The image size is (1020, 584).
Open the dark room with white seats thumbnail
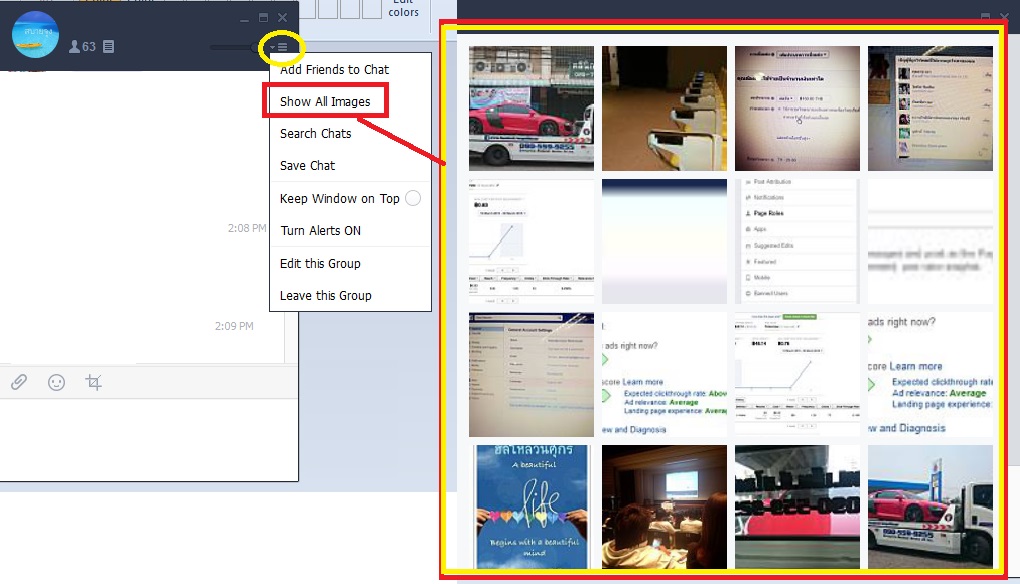[x=664, y=109]
